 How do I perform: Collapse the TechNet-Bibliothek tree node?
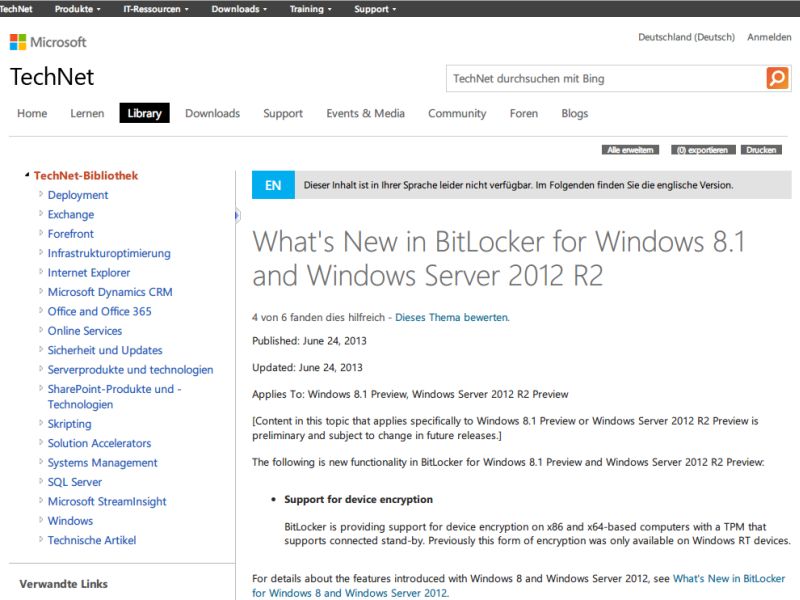(27, 175)
